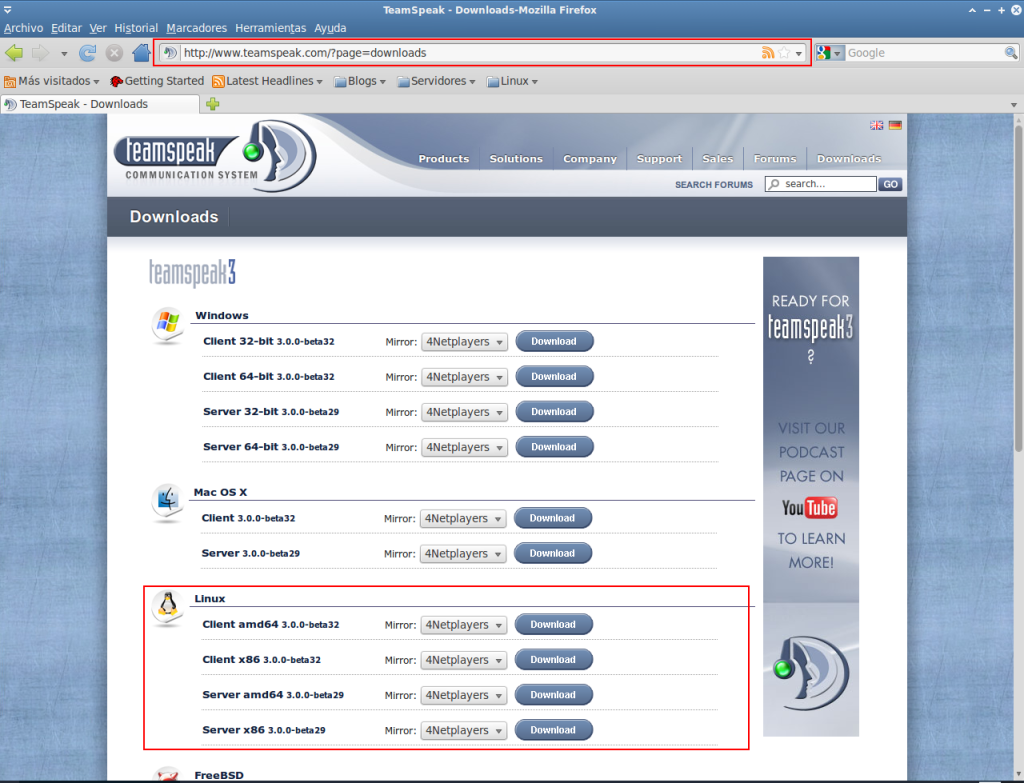Click the Stop loading icon
The width and height of the screenshot is (1024, 783).
(114, 53)
